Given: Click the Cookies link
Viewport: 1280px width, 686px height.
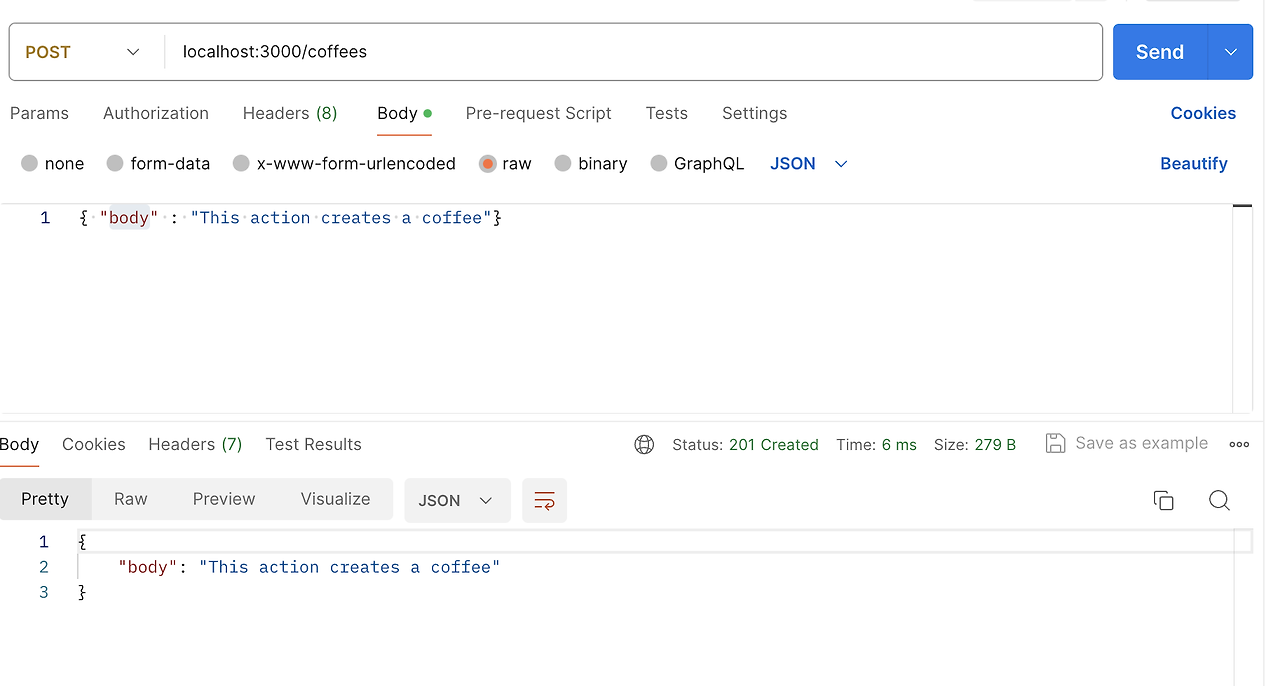Looking at the screenshot, I should click(x=1203, y=113).
